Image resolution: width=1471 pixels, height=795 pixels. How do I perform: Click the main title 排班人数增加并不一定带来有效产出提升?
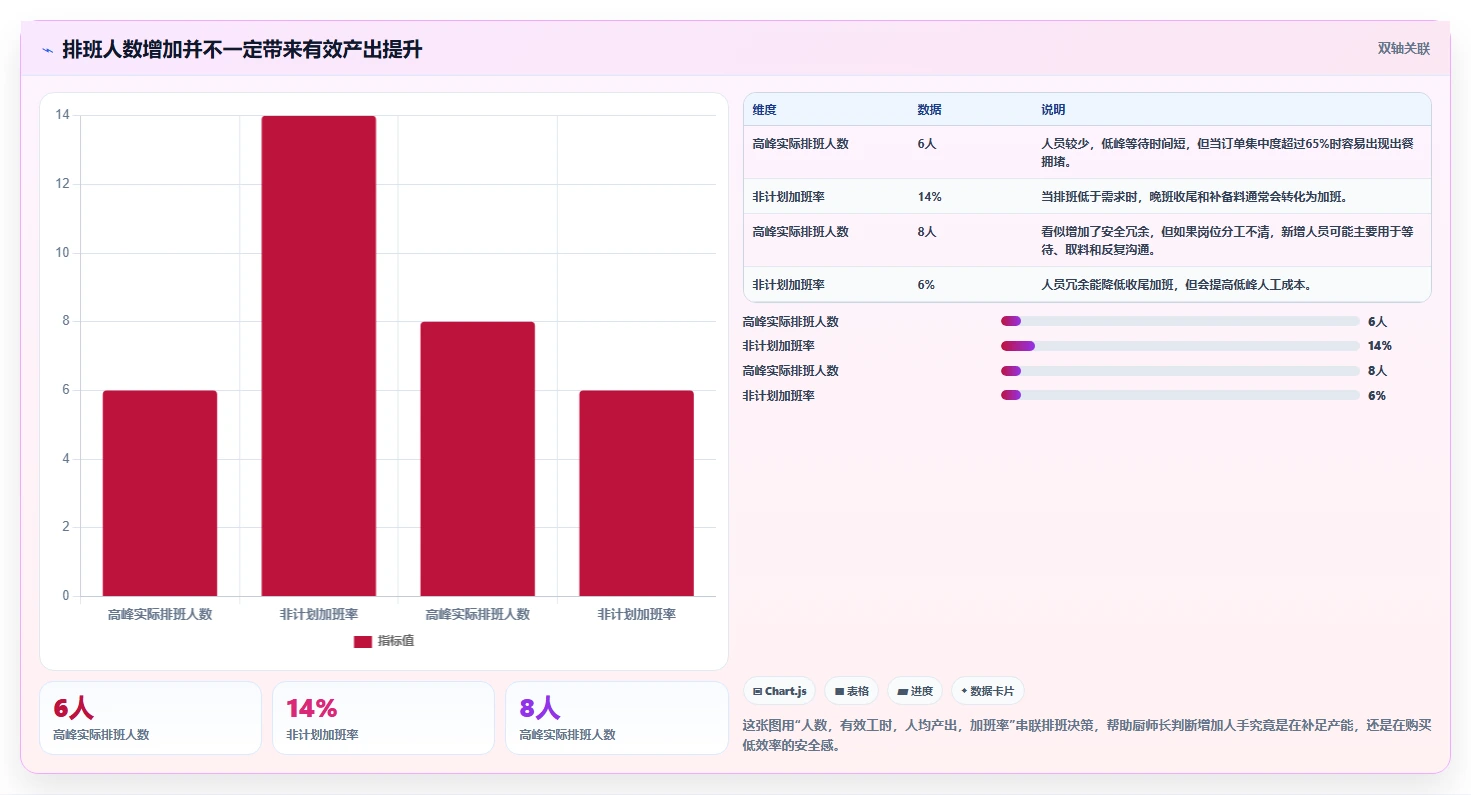(x=242, y=49)
